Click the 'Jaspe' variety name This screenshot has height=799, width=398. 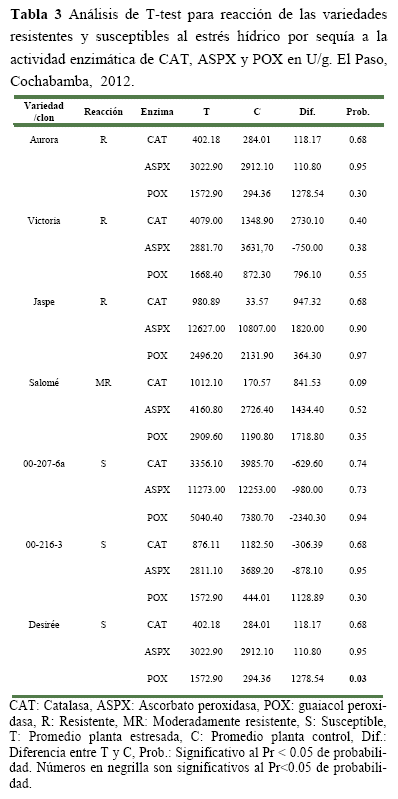click(x=44, y=302)
